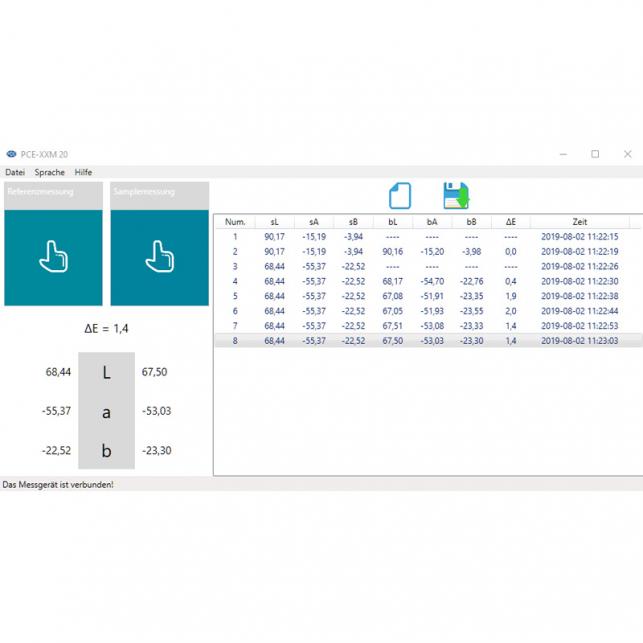Select row with time 2019-08-02 11:22:15
This screenshot has width=643, height=643.
coord(429,237)
